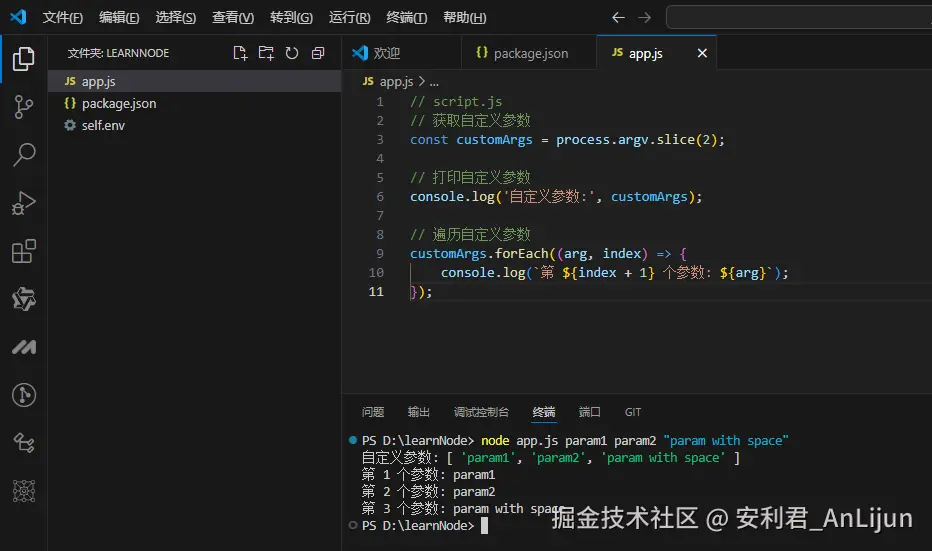Refresh the Explorer file list
This screenshot has height=551, width=932.
tap(292, 53)
